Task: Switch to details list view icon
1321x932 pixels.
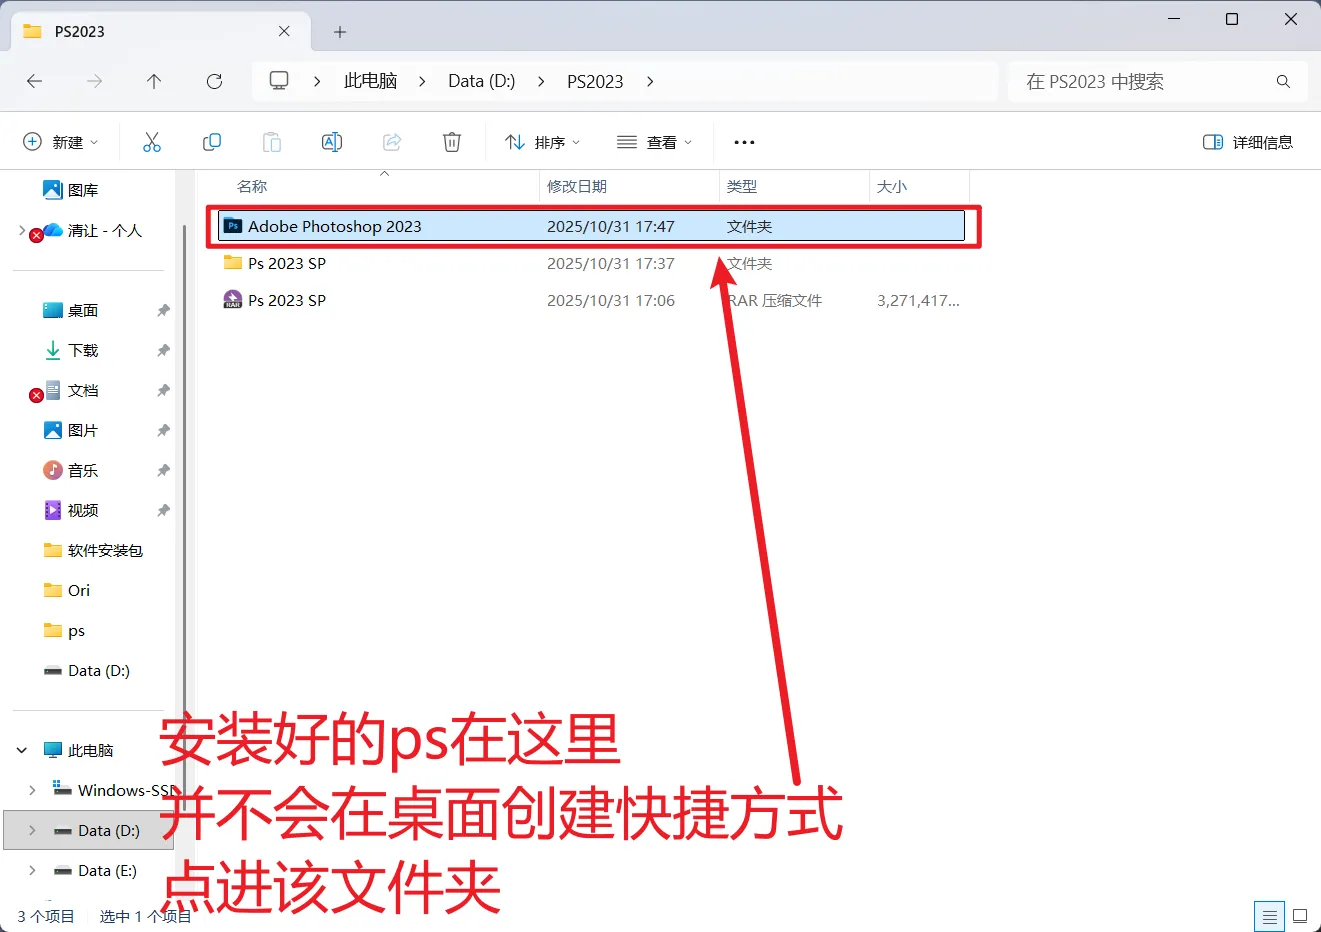Action: point(1269,916)
